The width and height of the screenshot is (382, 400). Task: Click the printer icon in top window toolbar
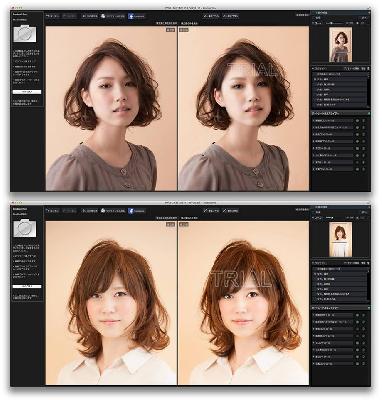103,16
